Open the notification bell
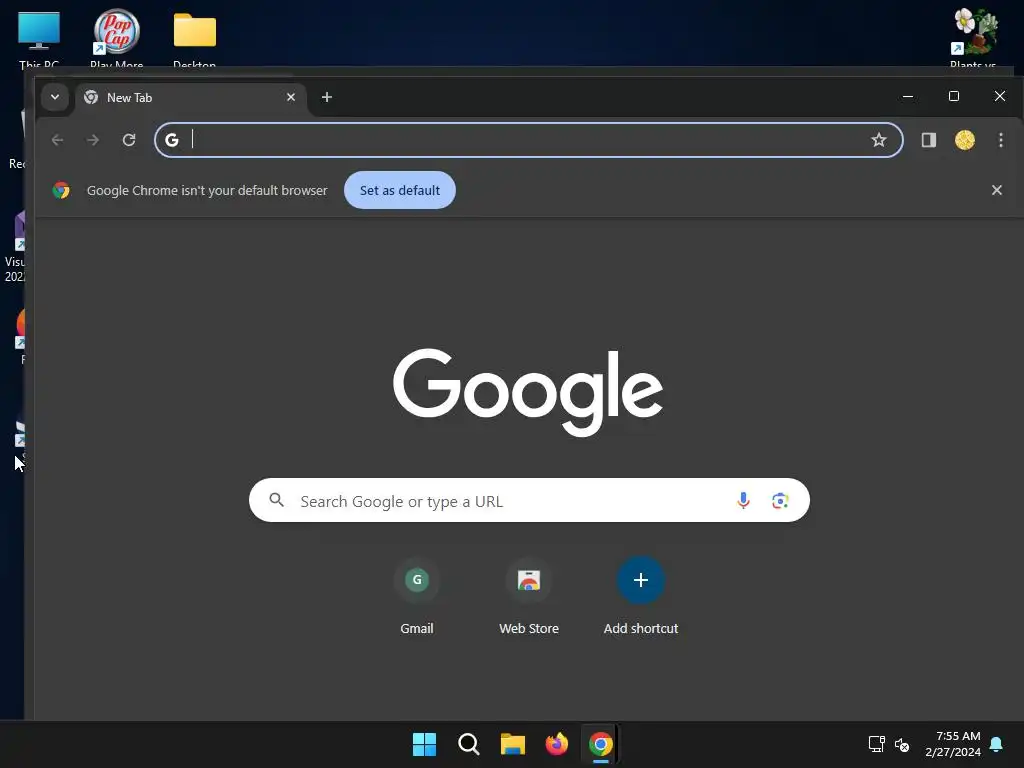The width and height of the screenshot is (1024, 768). 997,744
